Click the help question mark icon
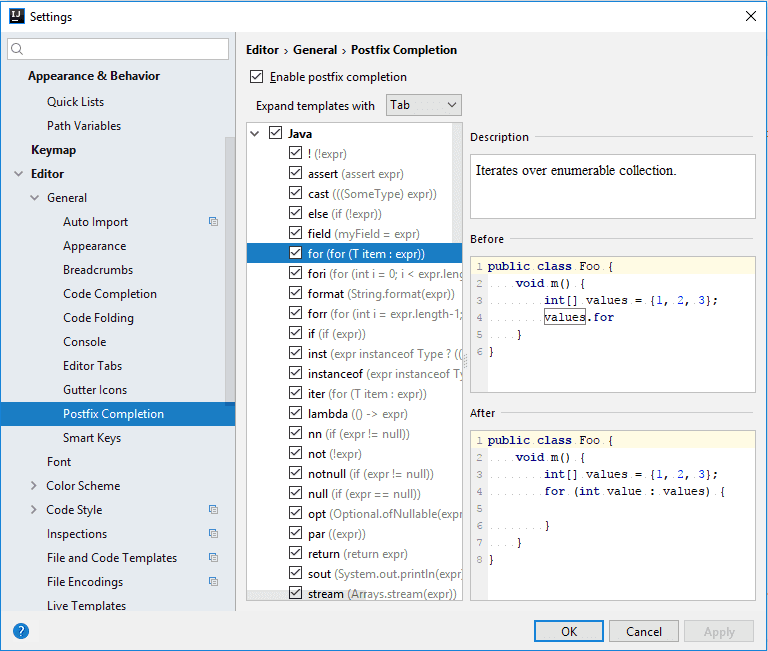Image resolution: width=768 pixels, height=651 pixels. point(21,631)
